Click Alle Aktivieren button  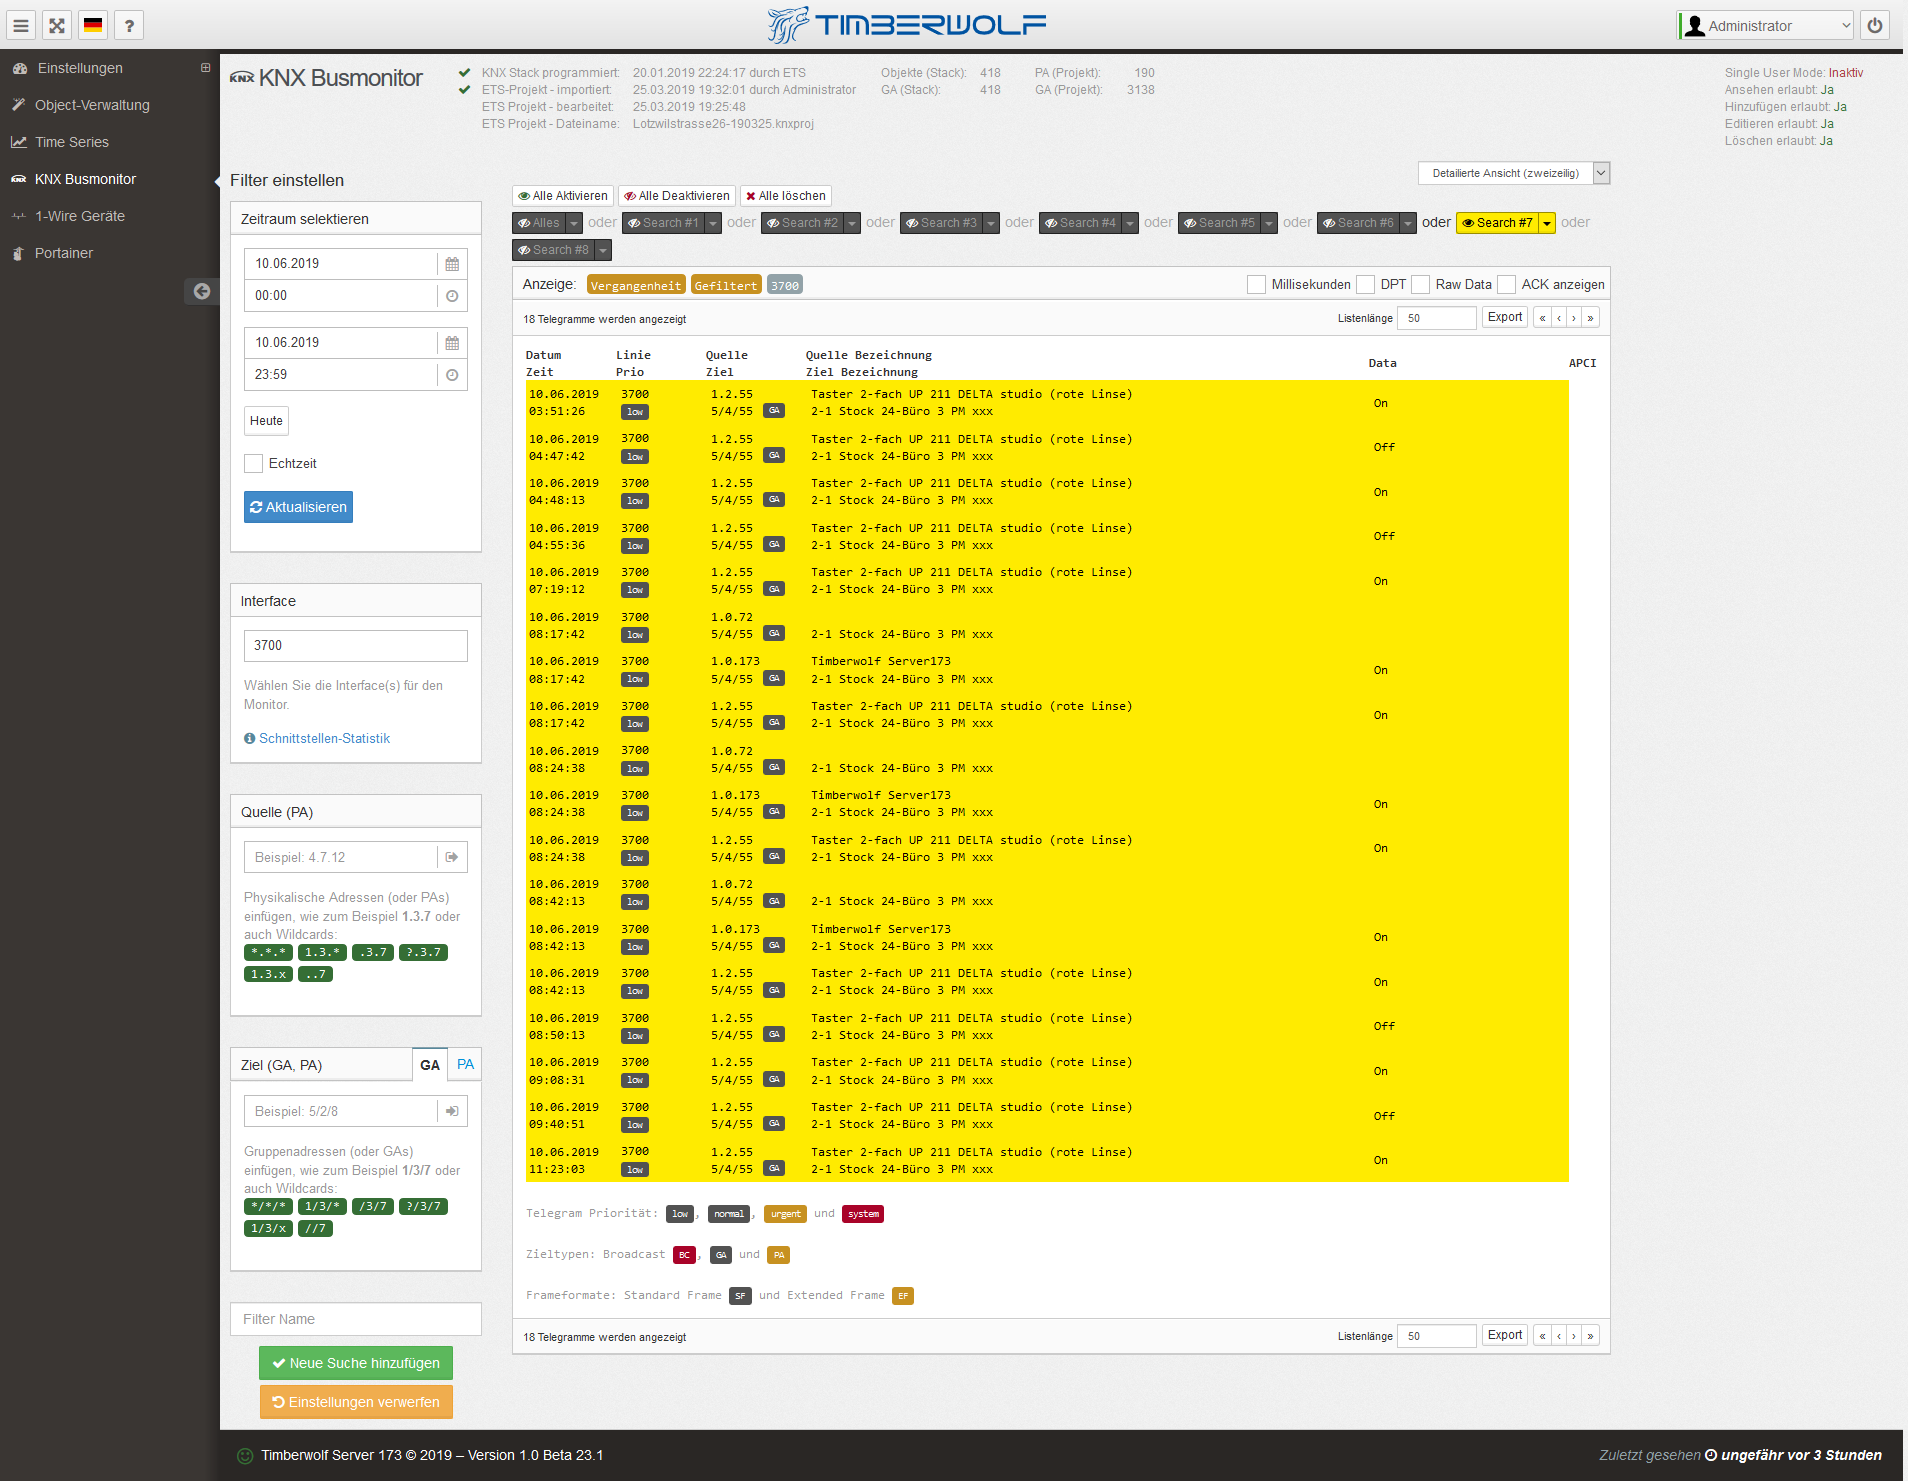click(563, 196)
